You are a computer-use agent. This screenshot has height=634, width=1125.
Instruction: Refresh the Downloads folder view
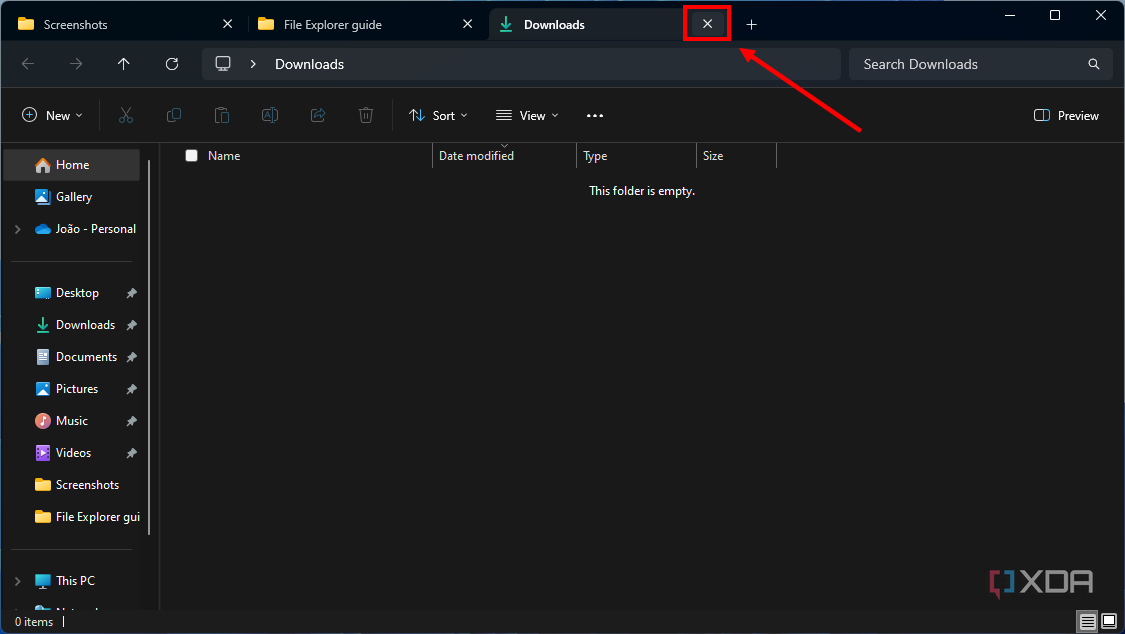pyautogui.click(x=171, y=64)
